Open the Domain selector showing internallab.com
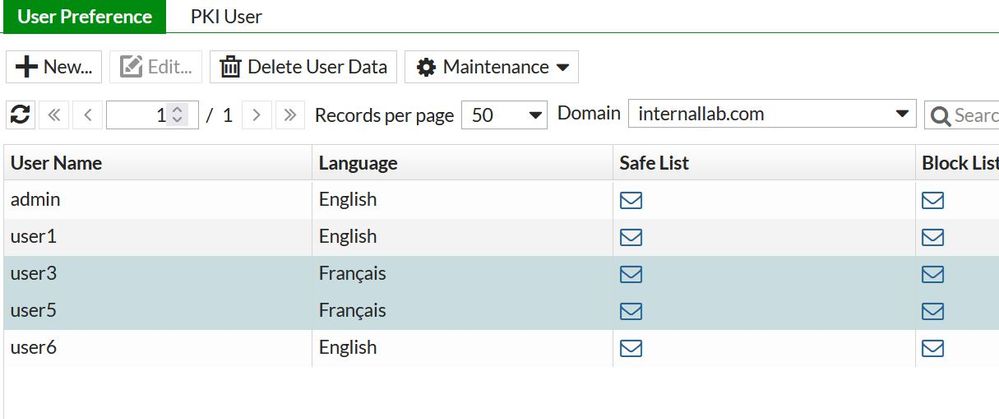This screenshot has width=999, height=419. 771,115
